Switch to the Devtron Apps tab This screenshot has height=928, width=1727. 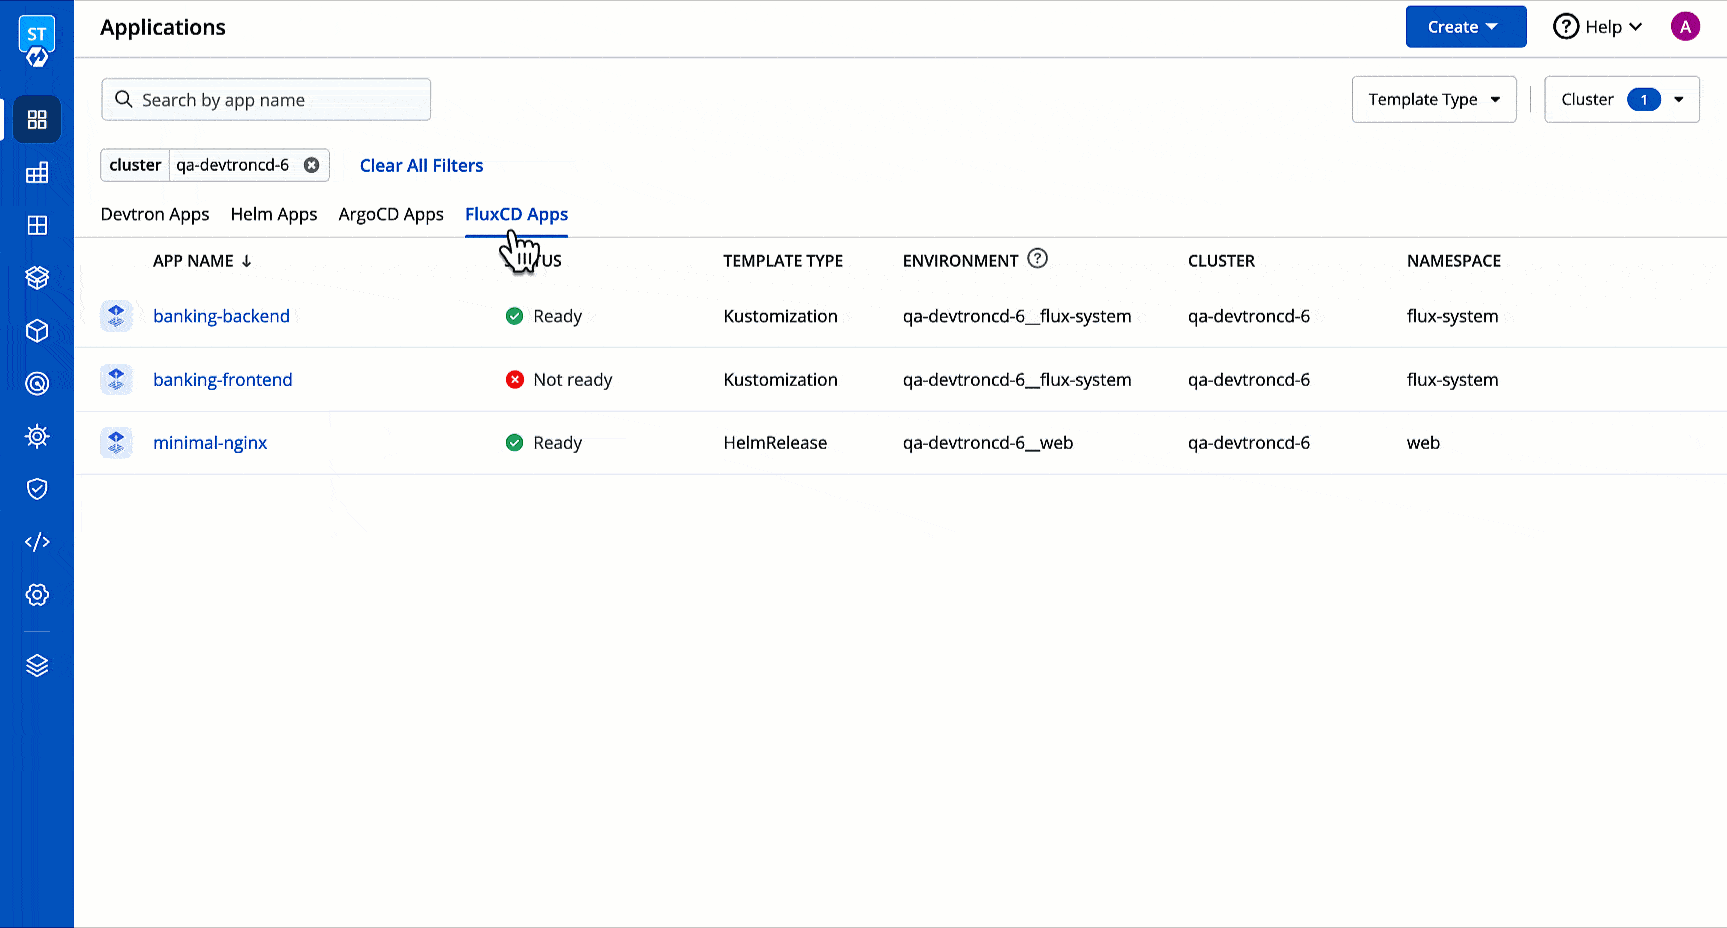click(x=155, y=214)
